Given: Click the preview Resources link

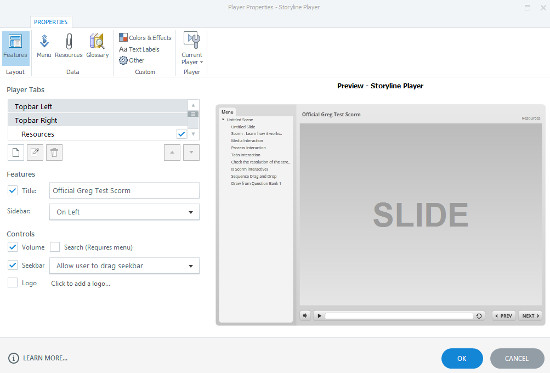Looking at the screenshot, I should 531,119.
